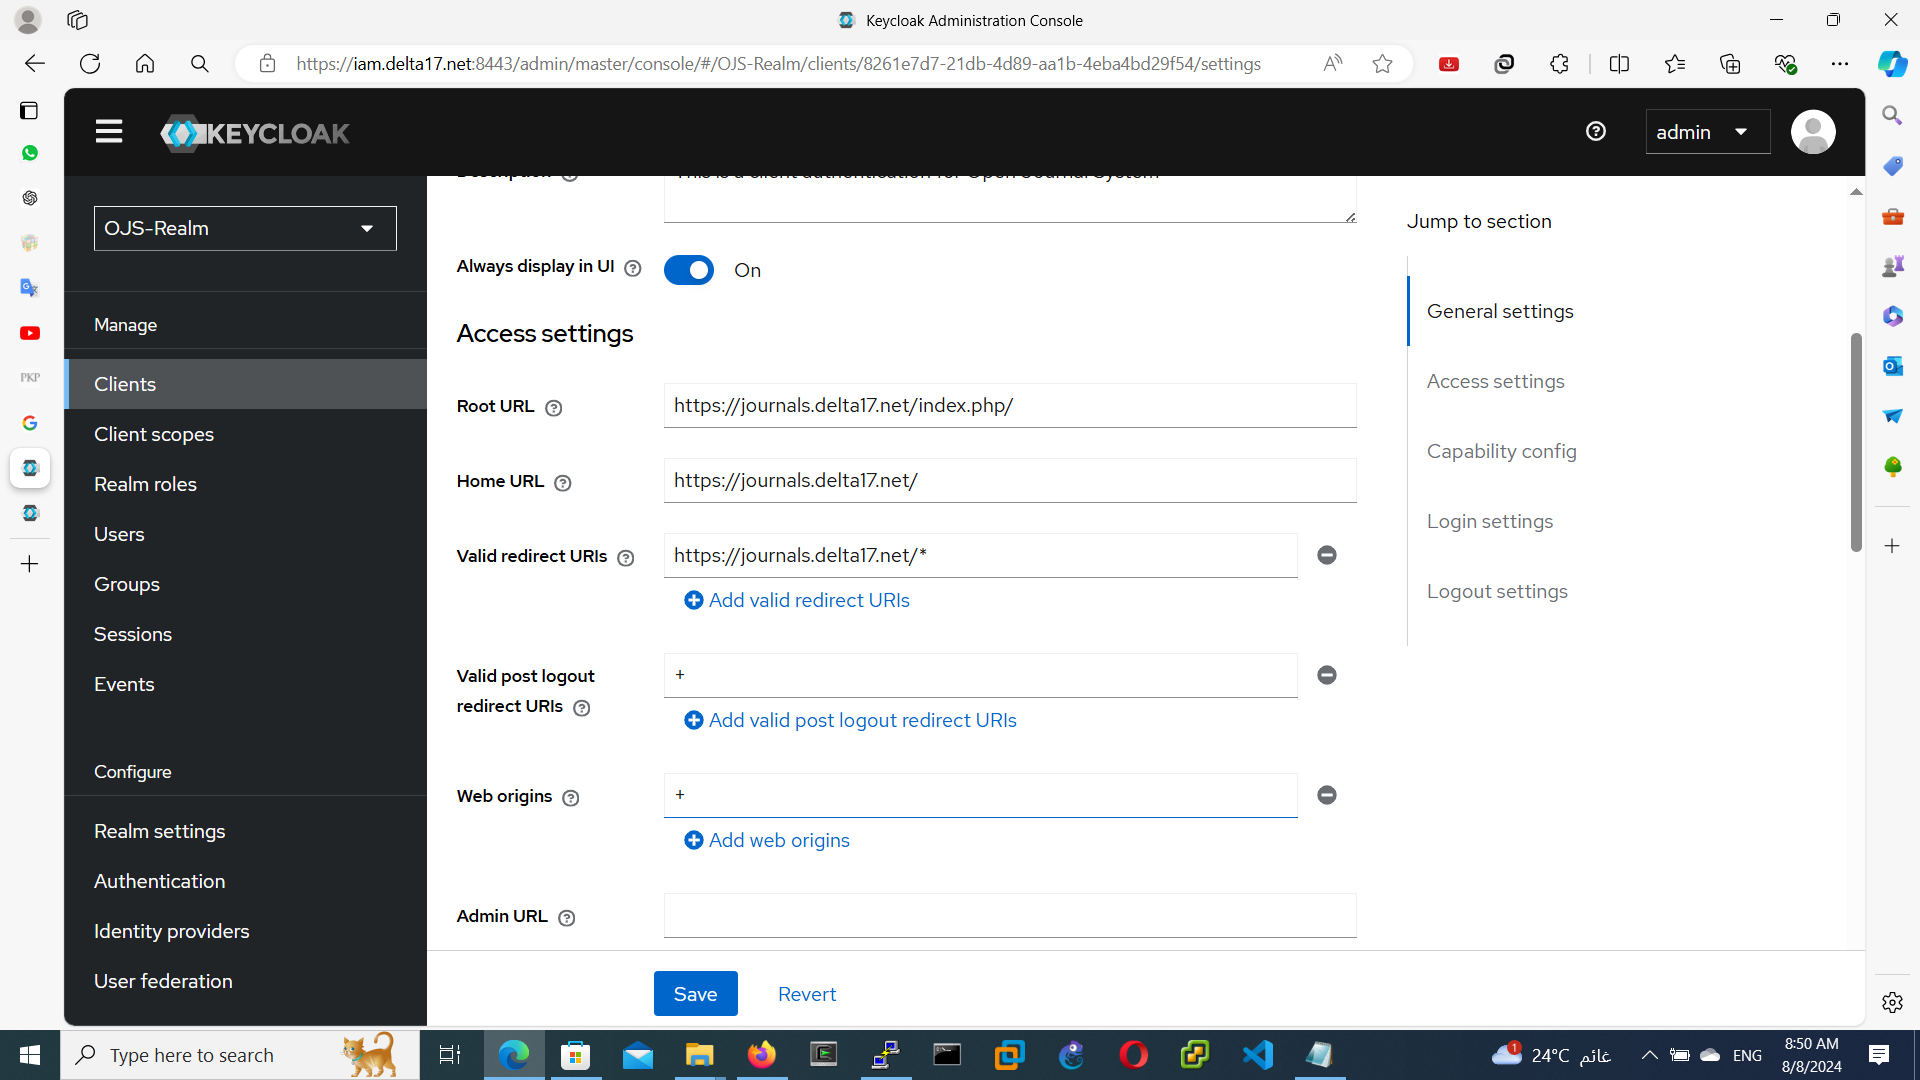Click help icon next to Root URL

(x=554, y=408)
